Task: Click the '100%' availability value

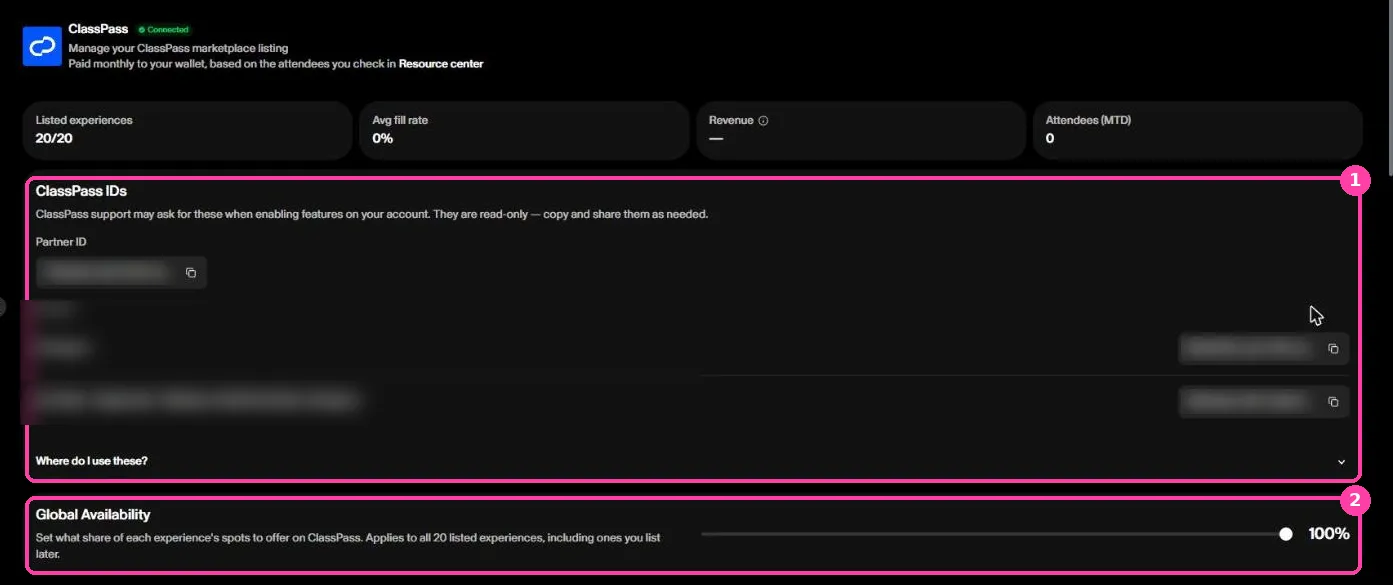Action: click(1329, 534)
